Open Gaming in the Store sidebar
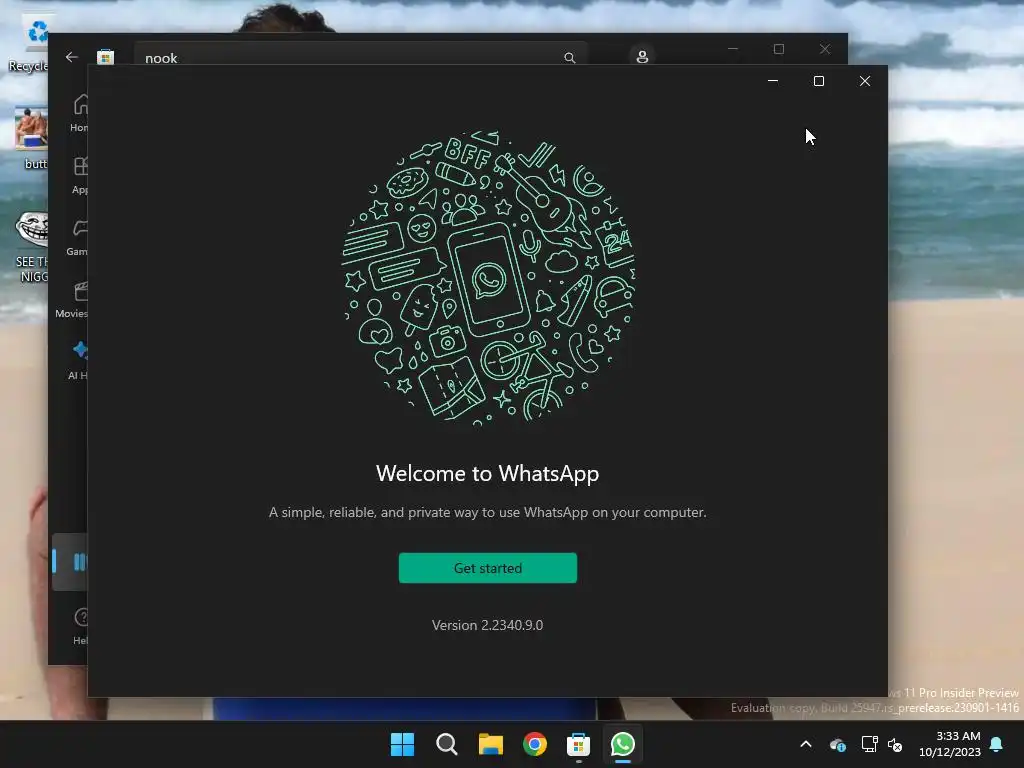The image size is (1024, 768). [77, 237]
